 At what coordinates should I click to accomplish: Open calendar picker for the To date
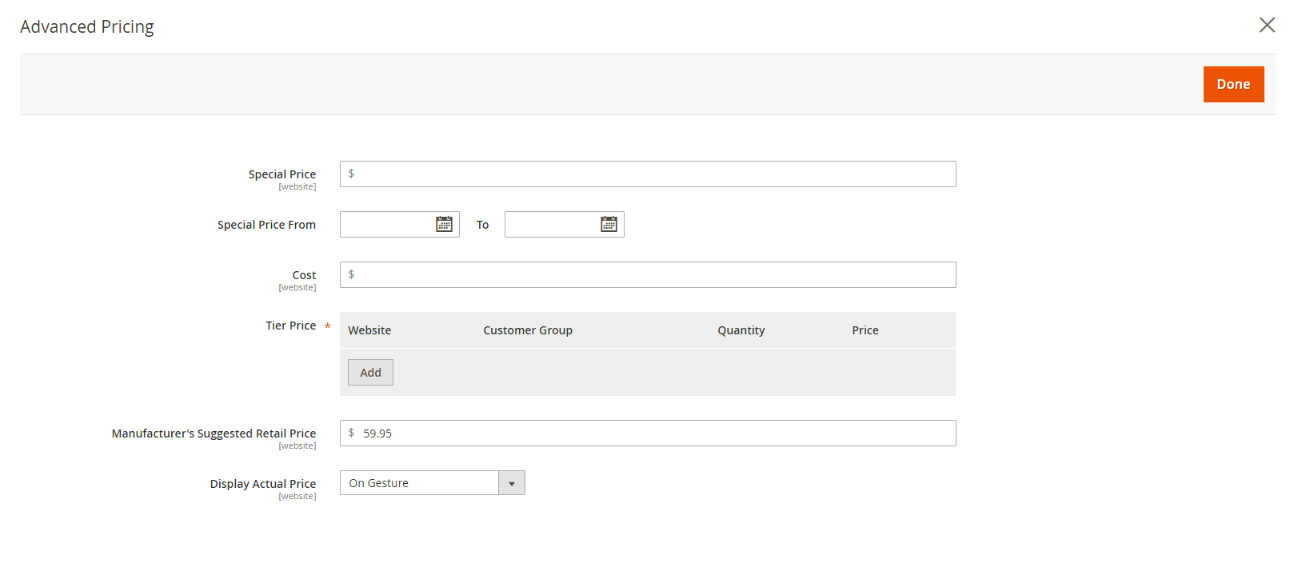pos(609,224)
